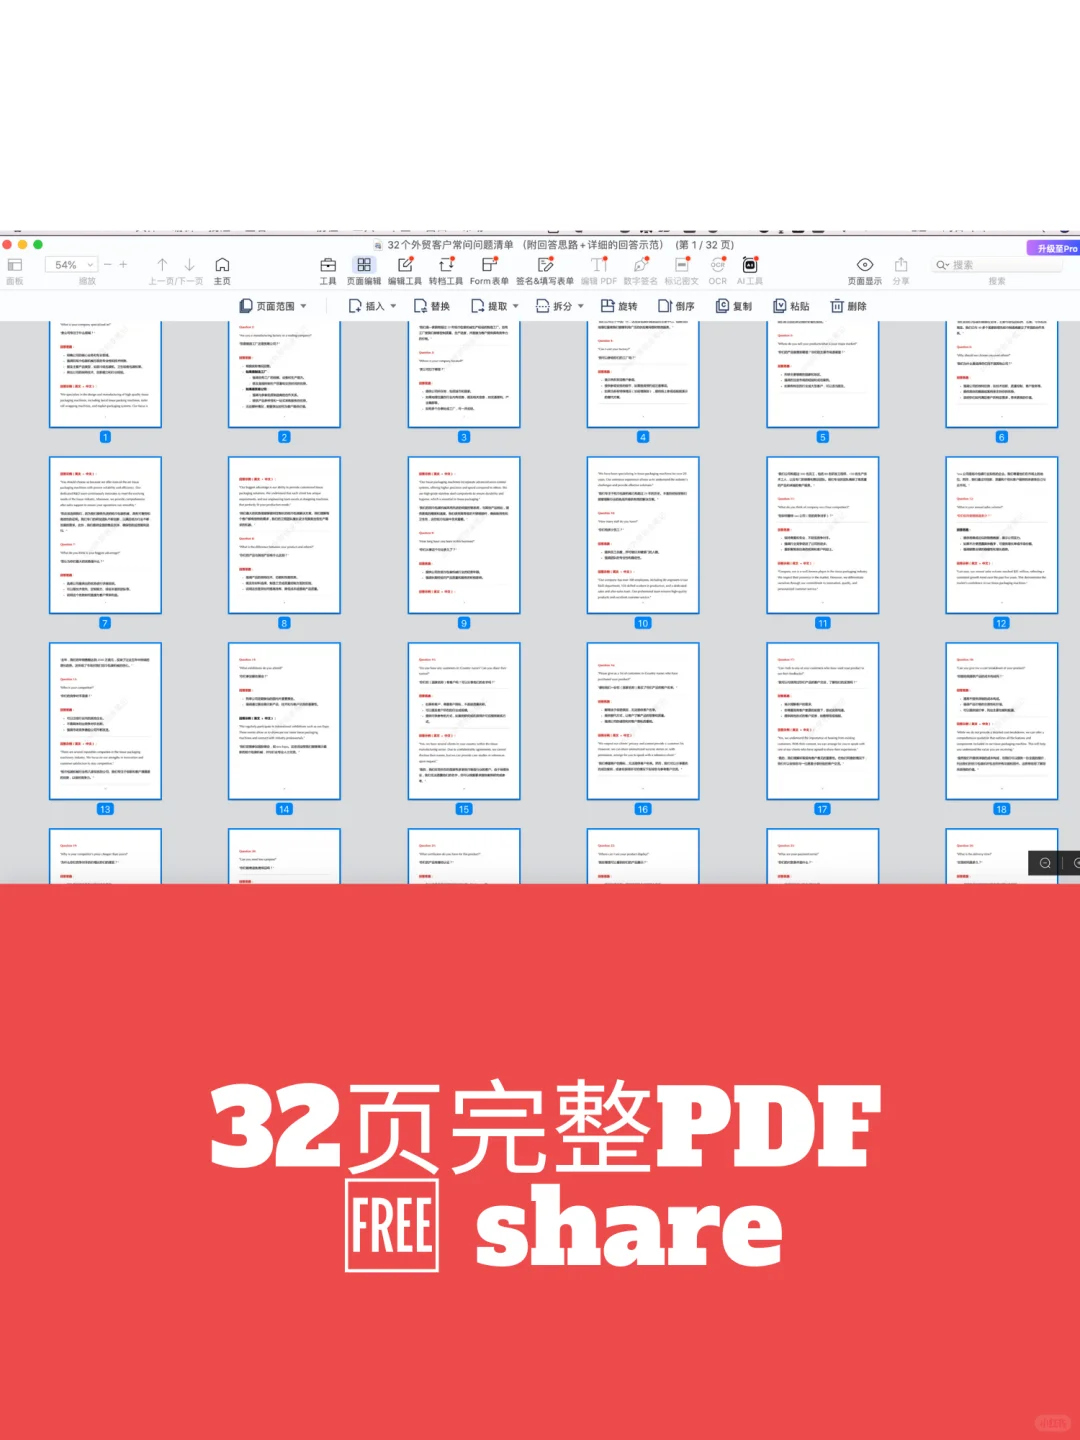This screenshot has height=1440, width=1080.
Task: Adjust zoom in the 54% zoom control
Action: [x=70, y=264]
